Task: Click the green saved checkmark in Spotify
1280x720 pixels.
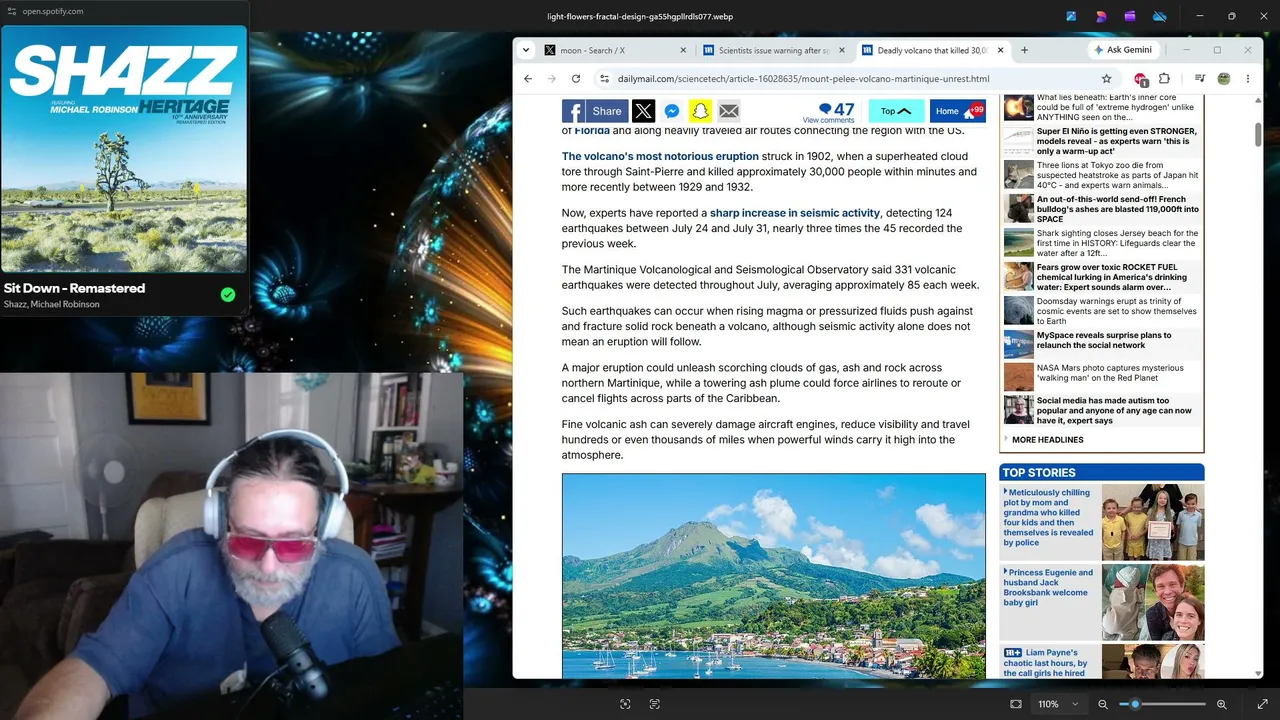Action: click(228, 294)
